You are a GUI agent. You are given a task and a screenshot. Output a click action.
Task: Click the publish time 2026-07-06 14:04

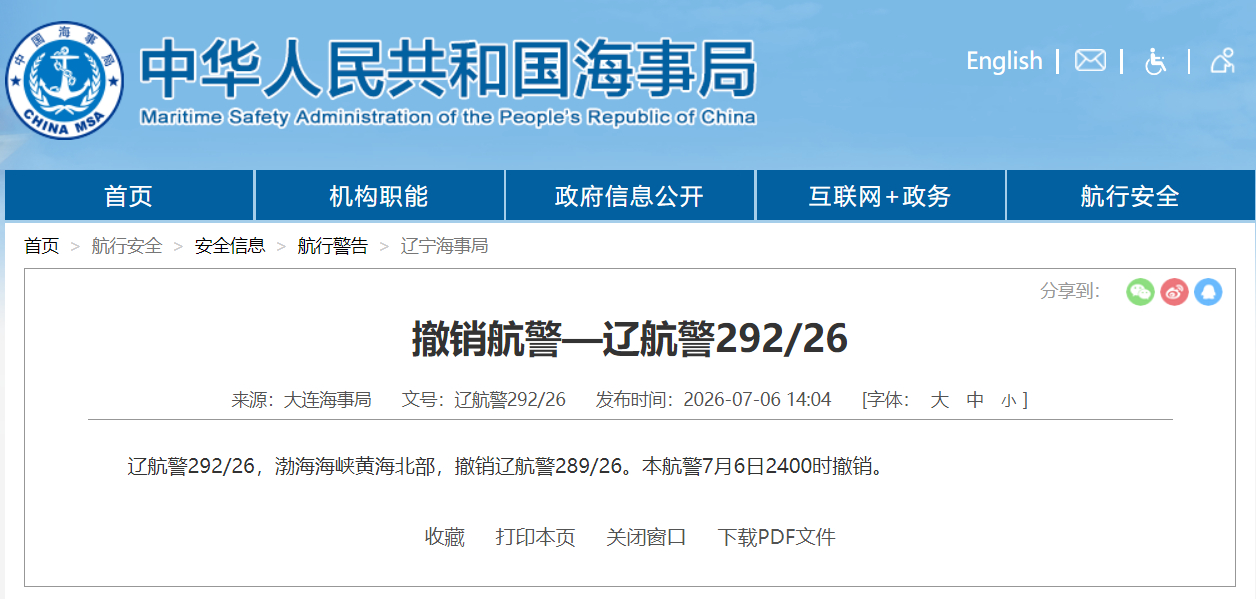757,400
